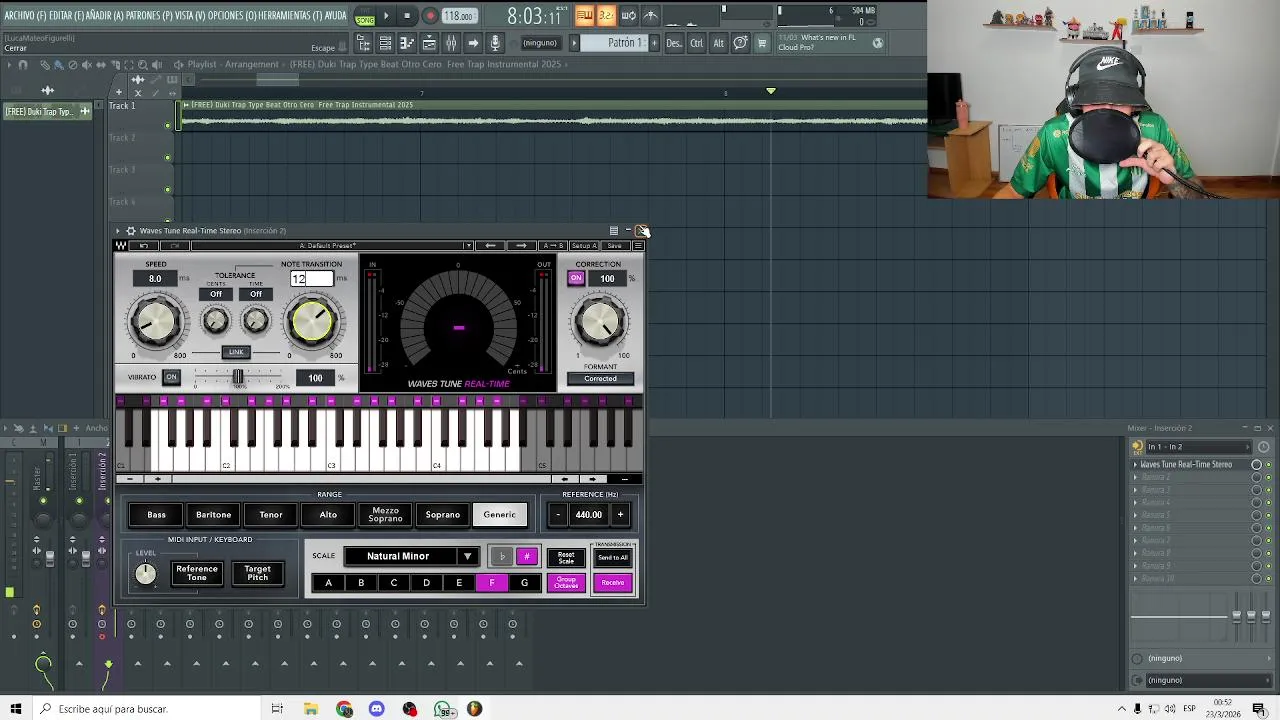The height and width of the screenshot is (720, 1280).
Task: Toggle the LINK button under Tolerance
Action: [x=236, y=352]
